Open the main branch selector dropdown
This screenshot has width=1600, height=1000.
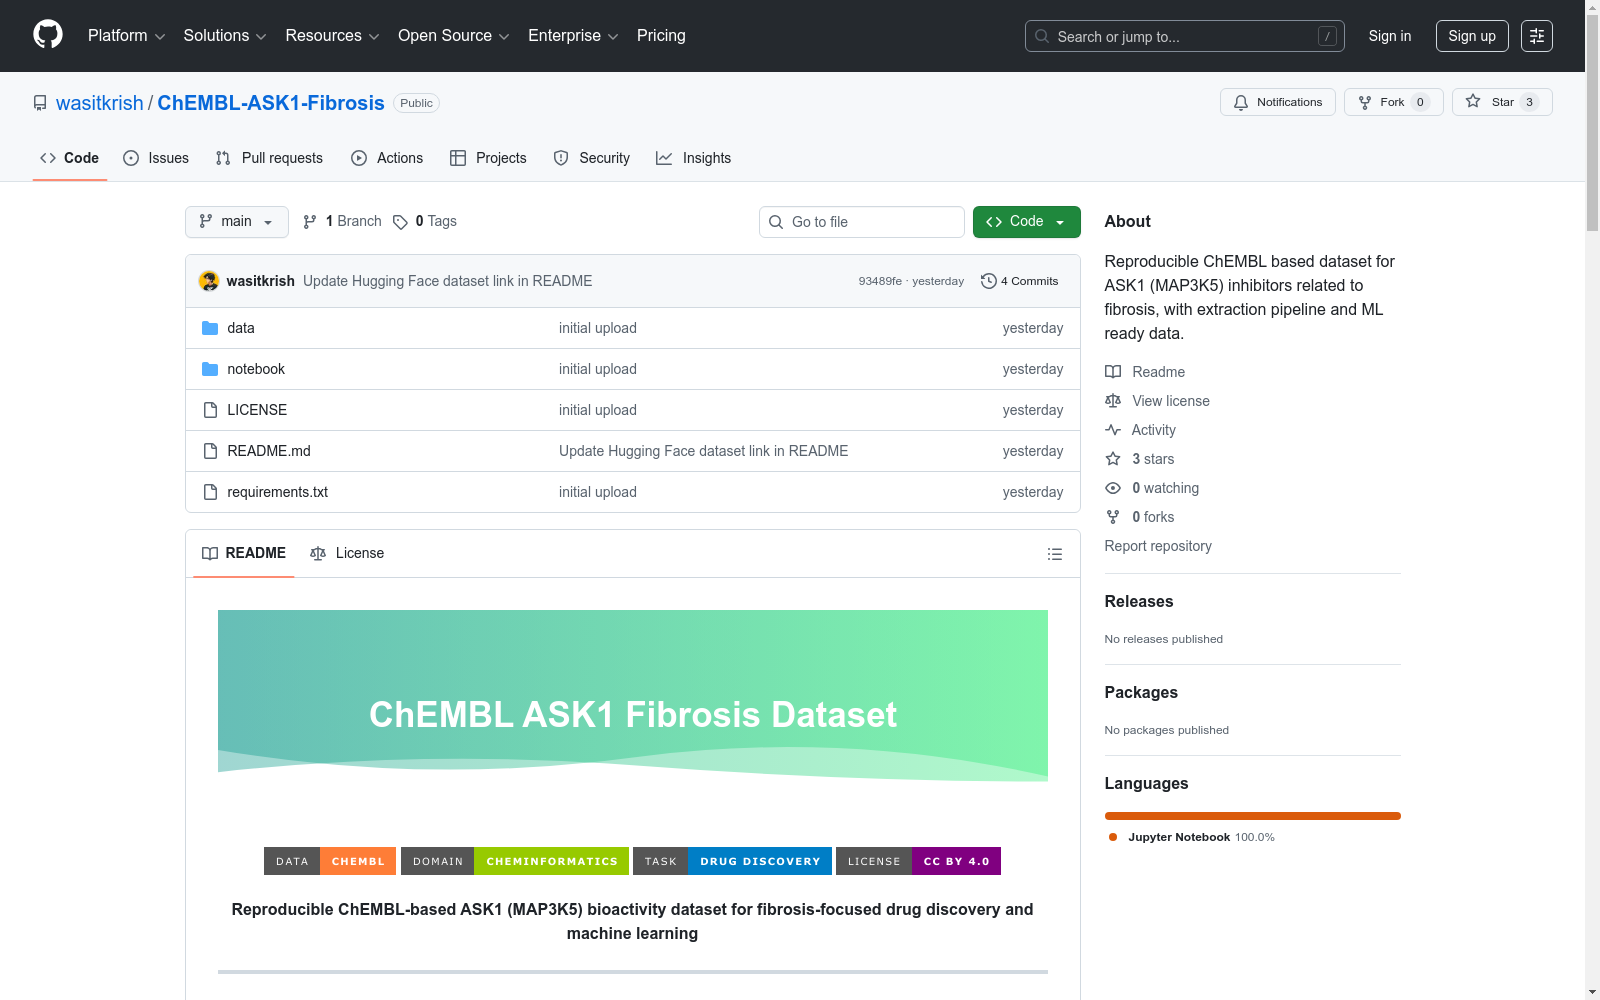click(237, 222)
